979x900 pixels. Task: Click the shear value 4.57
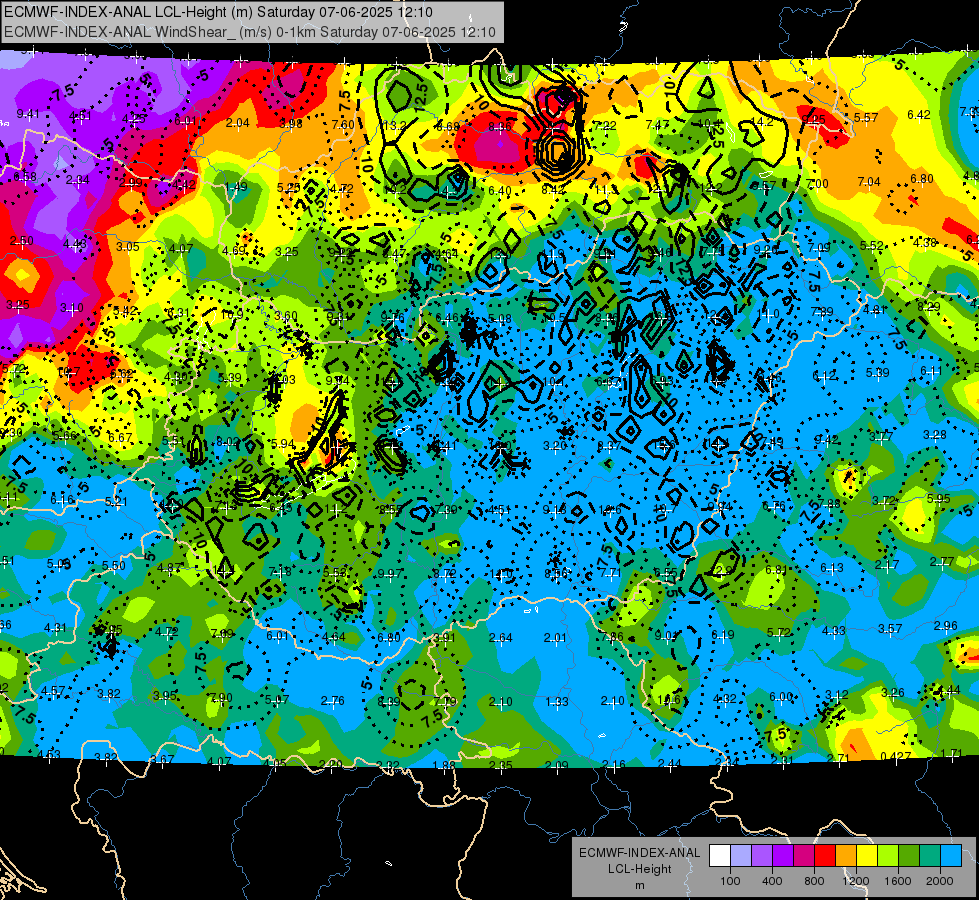click(53, 691)
